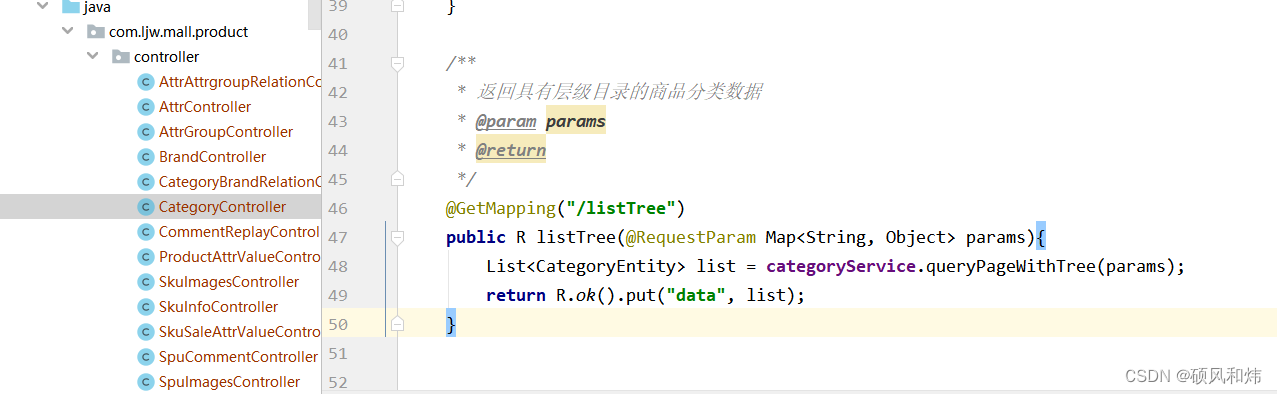
Task: Click the @return tag in Javadoc
Action: 511,151
